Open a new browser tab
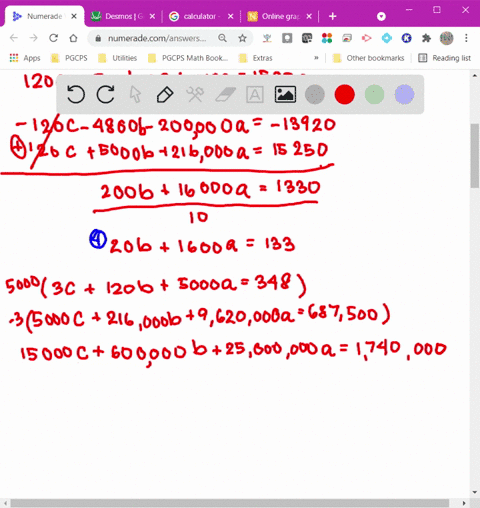 pyautogui.click(x=332, y=16)
